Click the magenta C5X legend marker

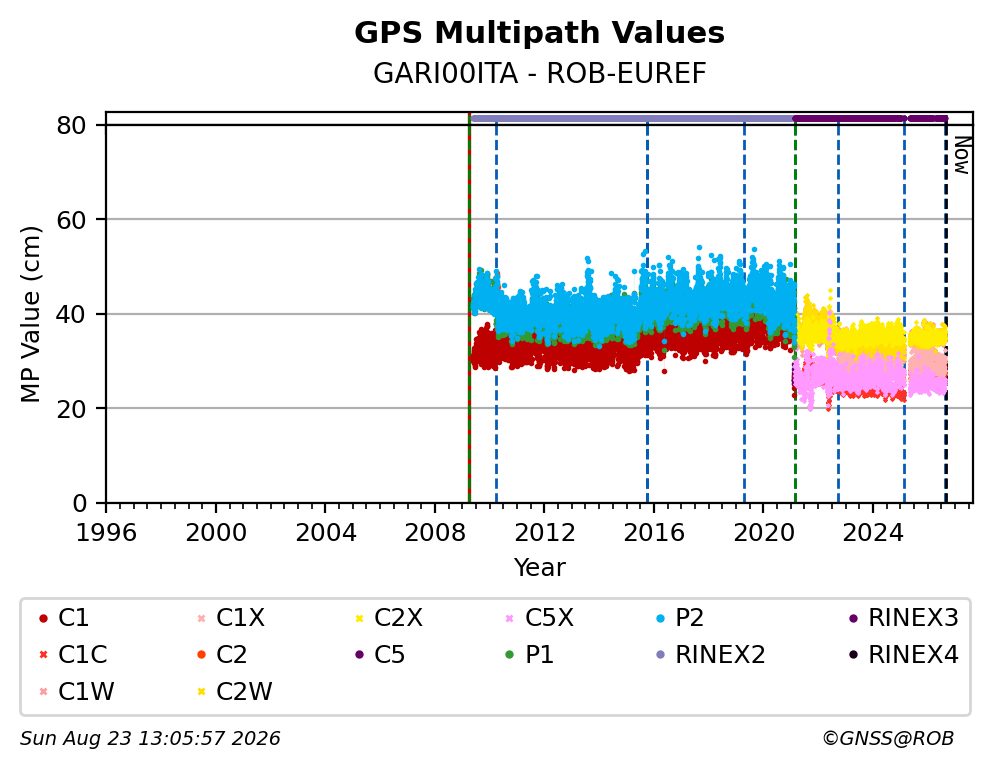(509, 618)
